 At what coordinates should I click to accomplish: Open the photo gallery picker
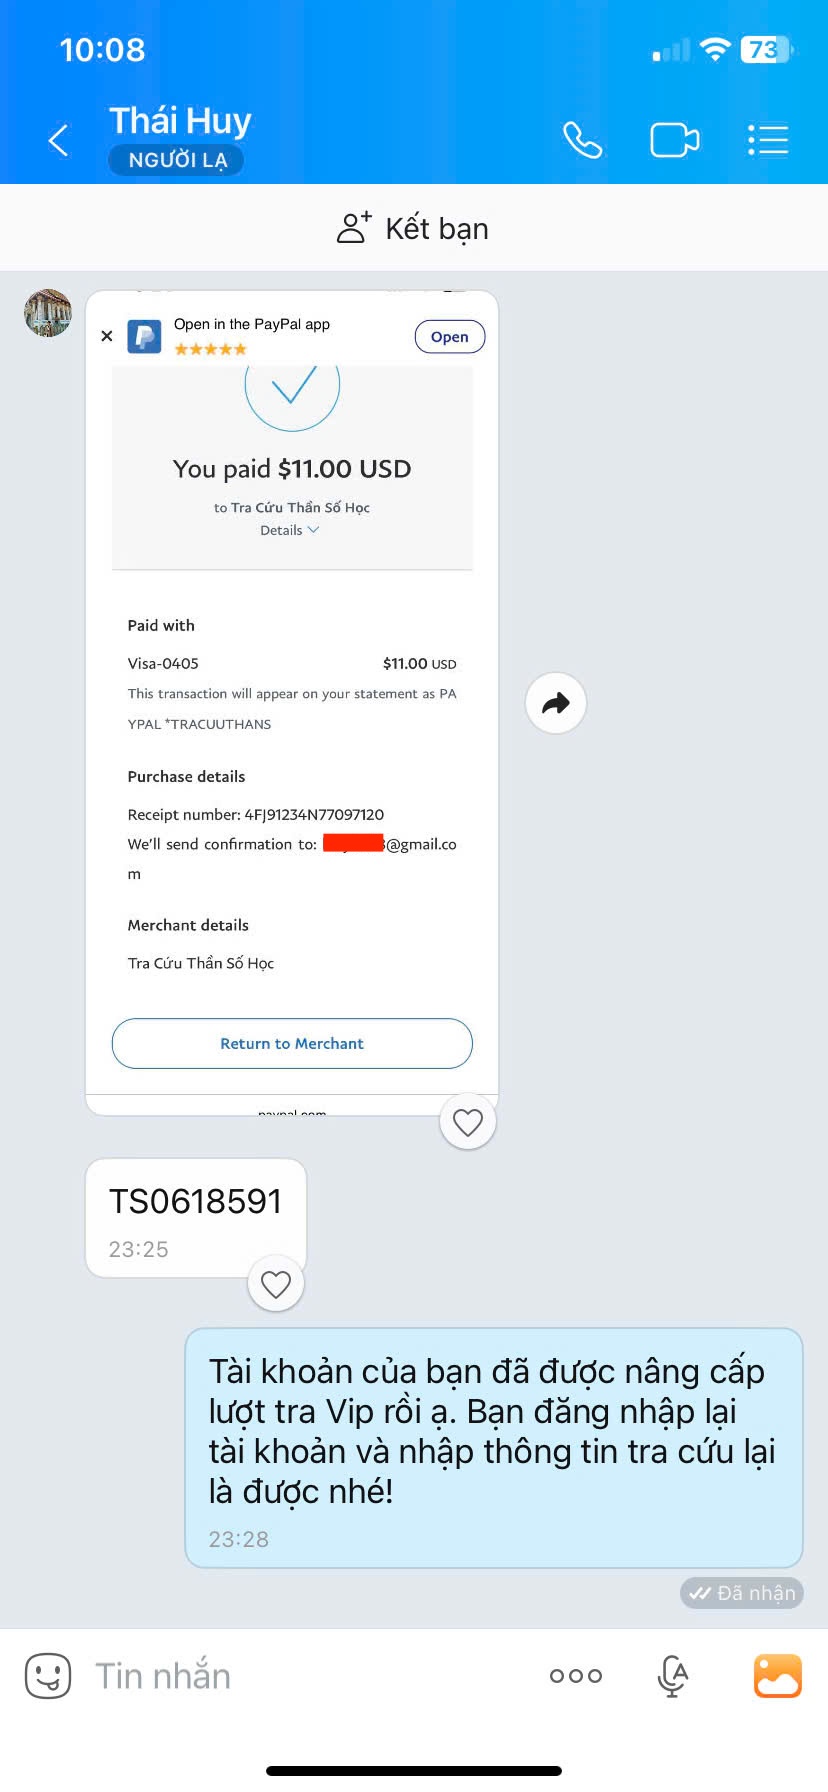777,1675
